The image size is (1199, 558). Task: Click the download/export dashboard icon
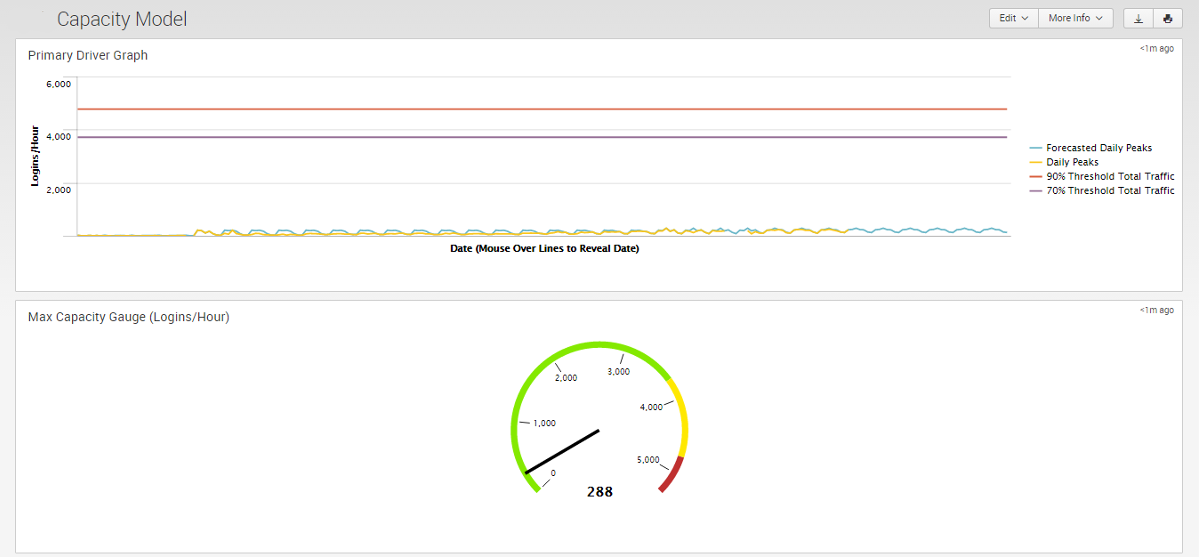[x=1138, y=18]
